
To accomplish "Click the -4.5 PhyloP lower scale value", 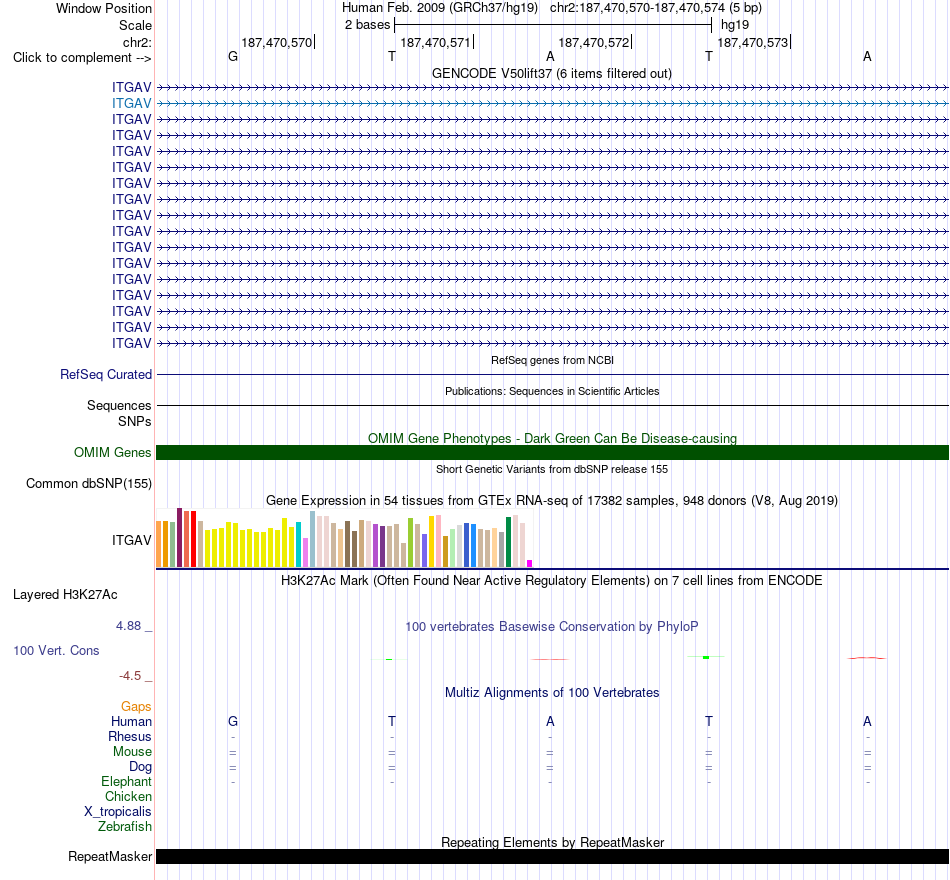I will tap(130, 676).
